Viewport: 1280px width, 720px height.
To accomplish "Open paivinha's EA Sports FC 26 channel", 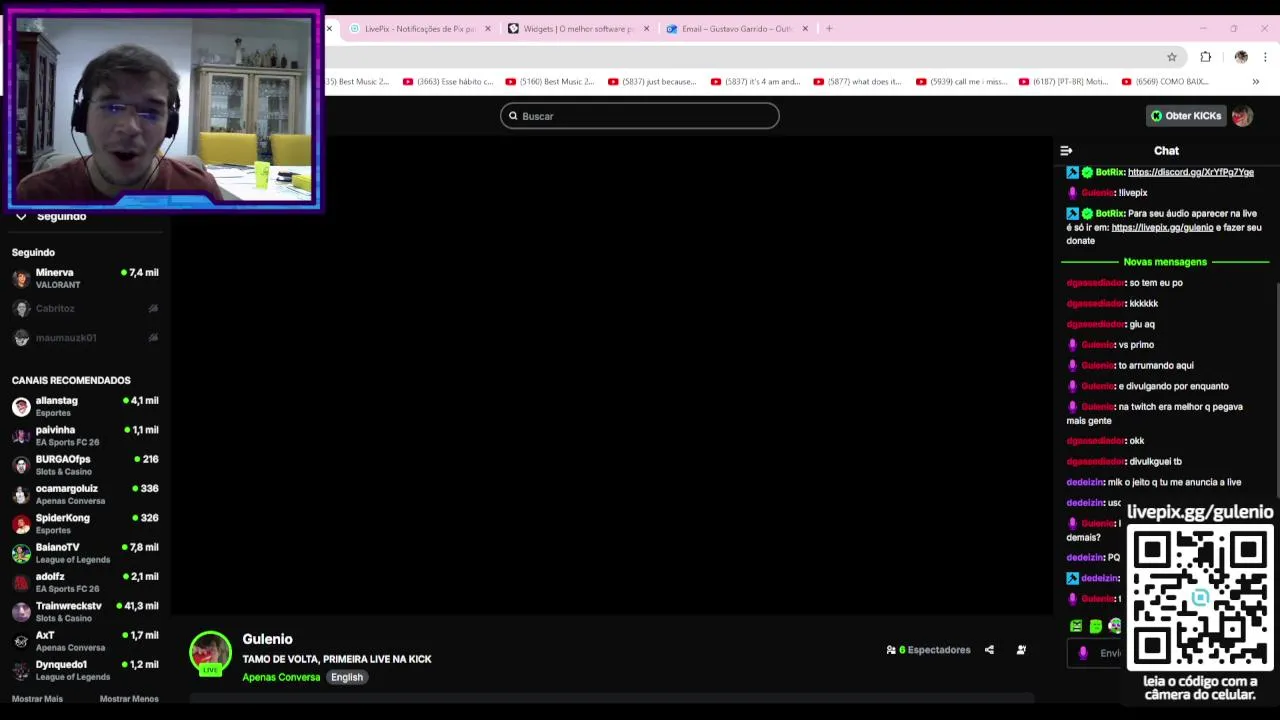I will pyautogui.click(x=85, y=435).
